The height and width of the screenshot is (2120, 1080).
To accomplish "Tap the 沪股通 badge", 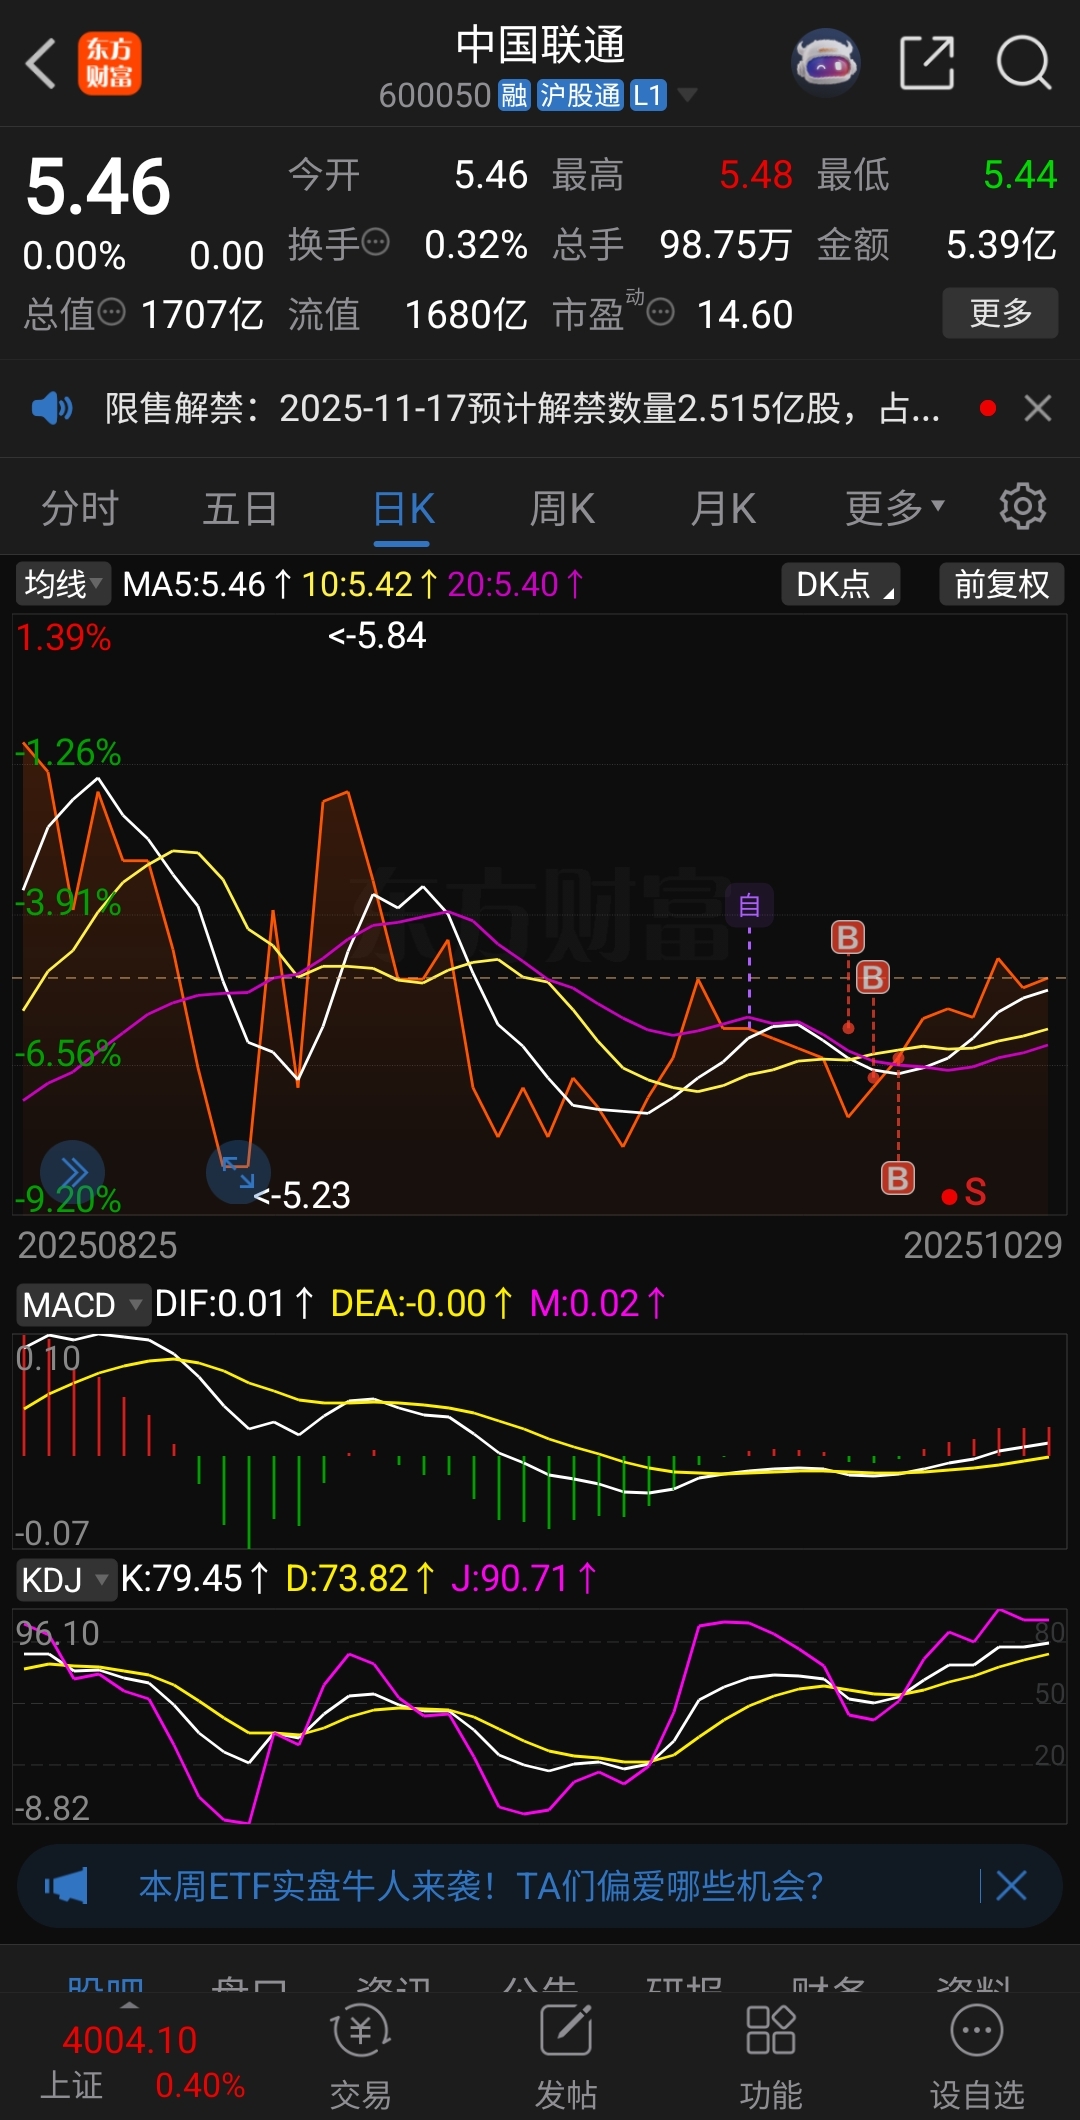I will tap(580, 95).
